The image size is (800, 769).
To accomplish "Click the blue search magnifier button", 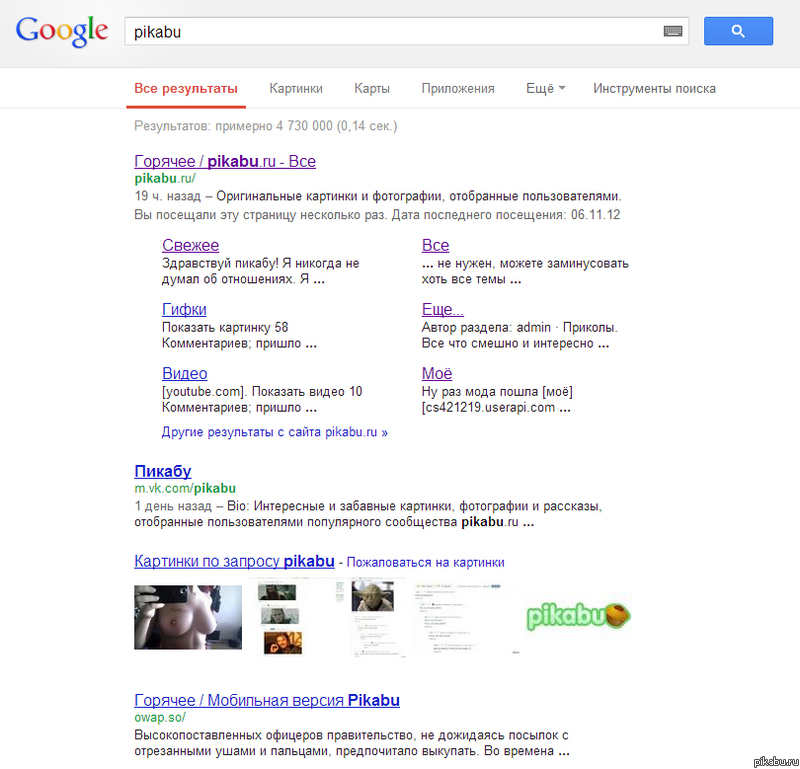I will 738,31.
